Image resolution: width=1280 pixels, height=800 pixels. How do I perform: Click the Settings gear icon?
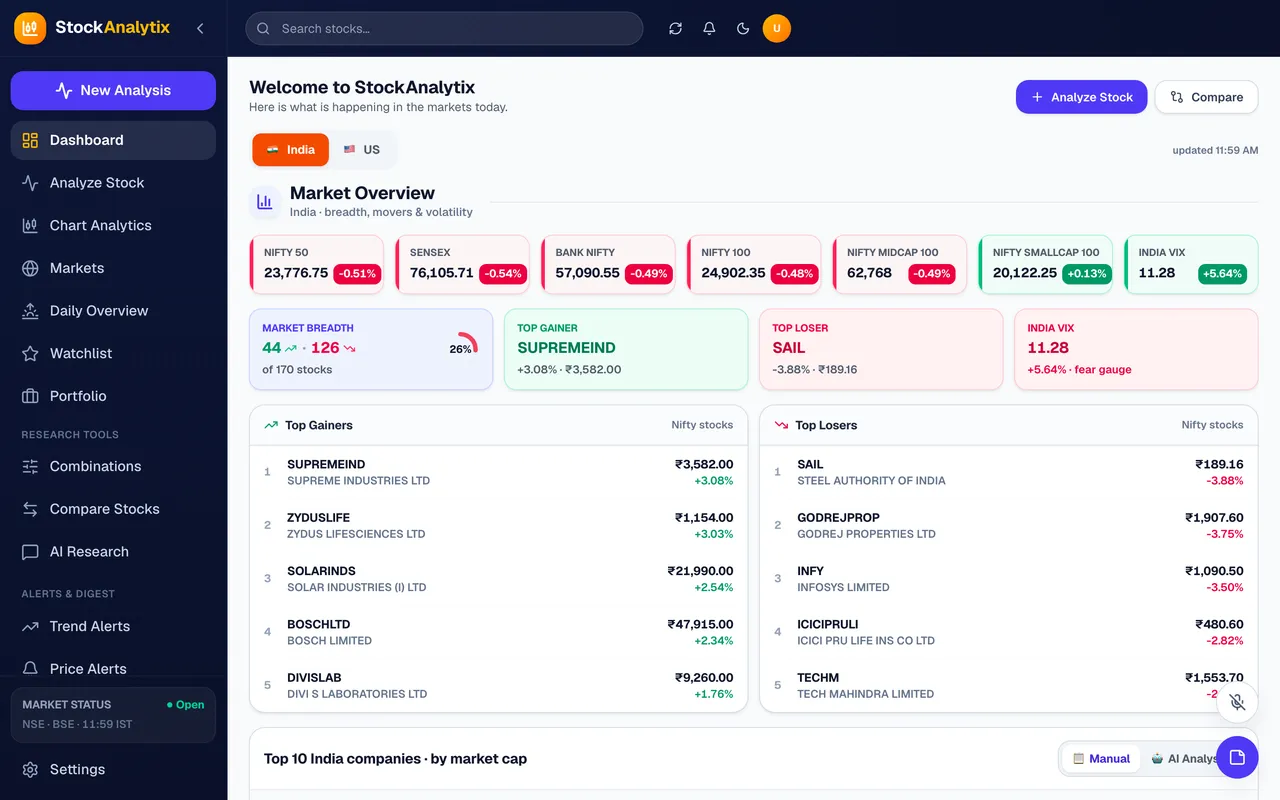click(30, 769)
